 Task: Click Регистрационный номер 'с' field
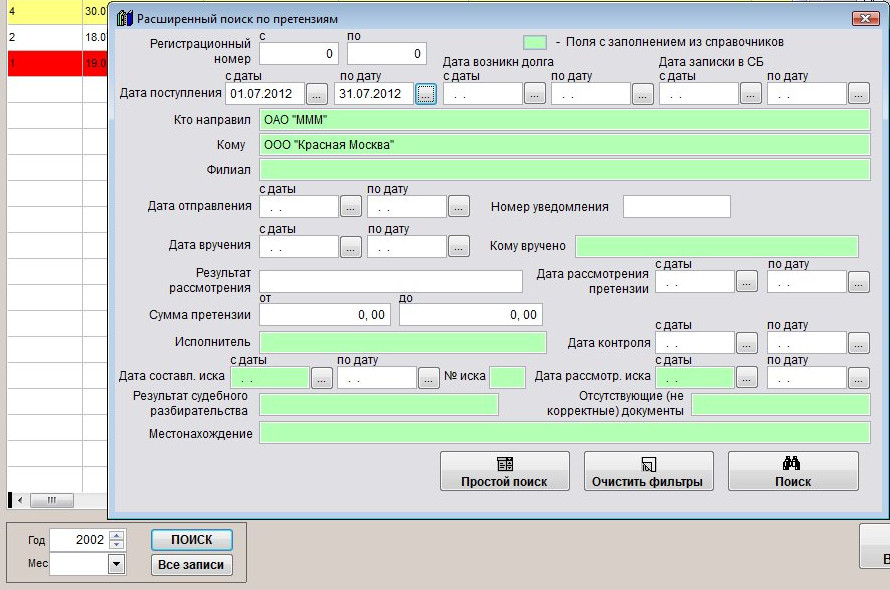point(299,54)
